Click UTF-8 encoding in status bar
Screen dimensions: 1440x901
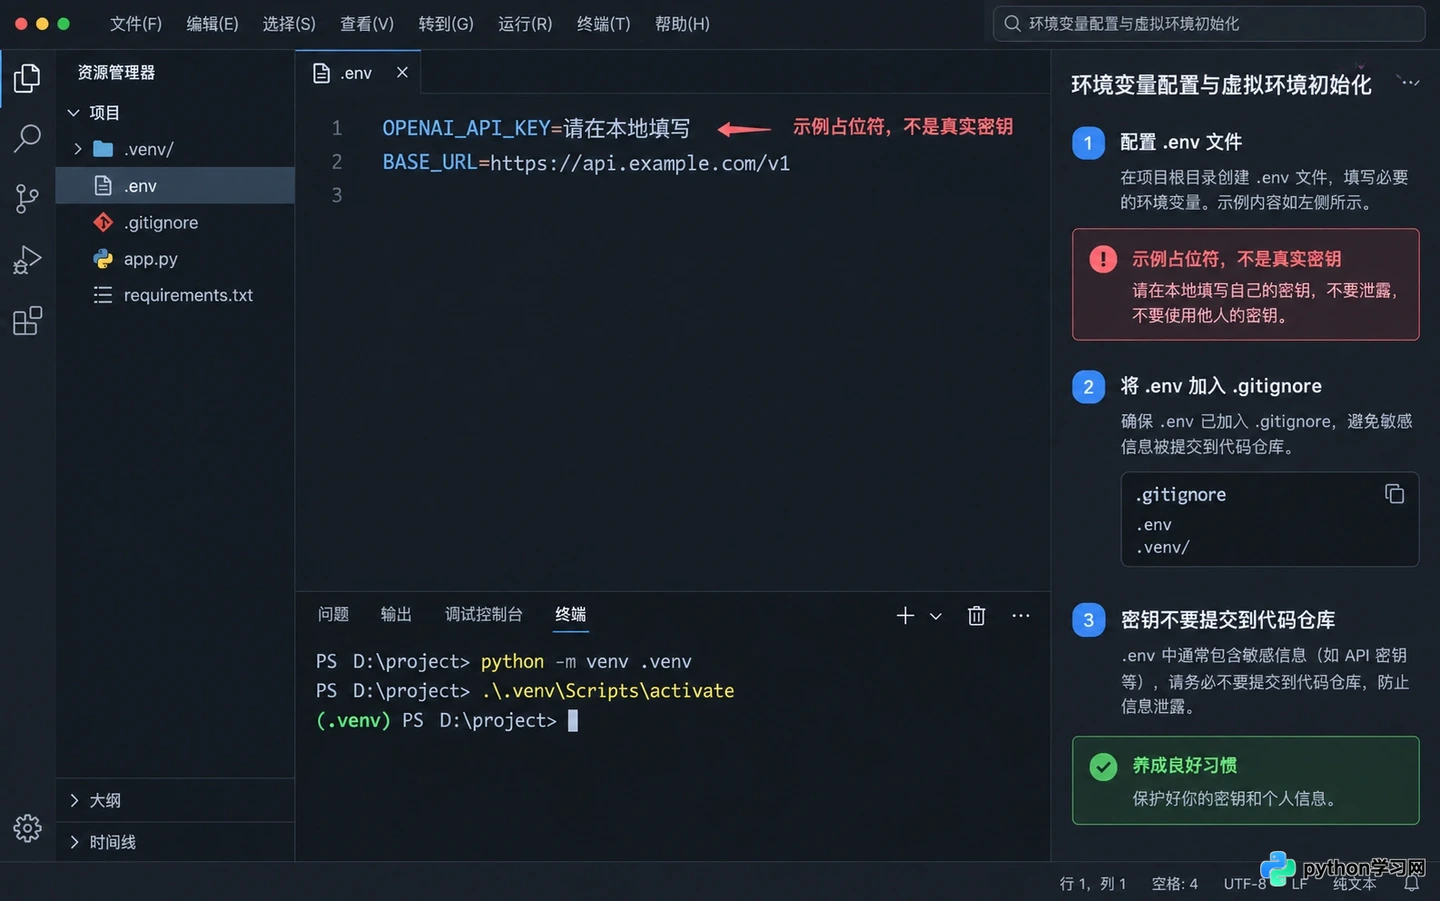[x=1245, y=884]
